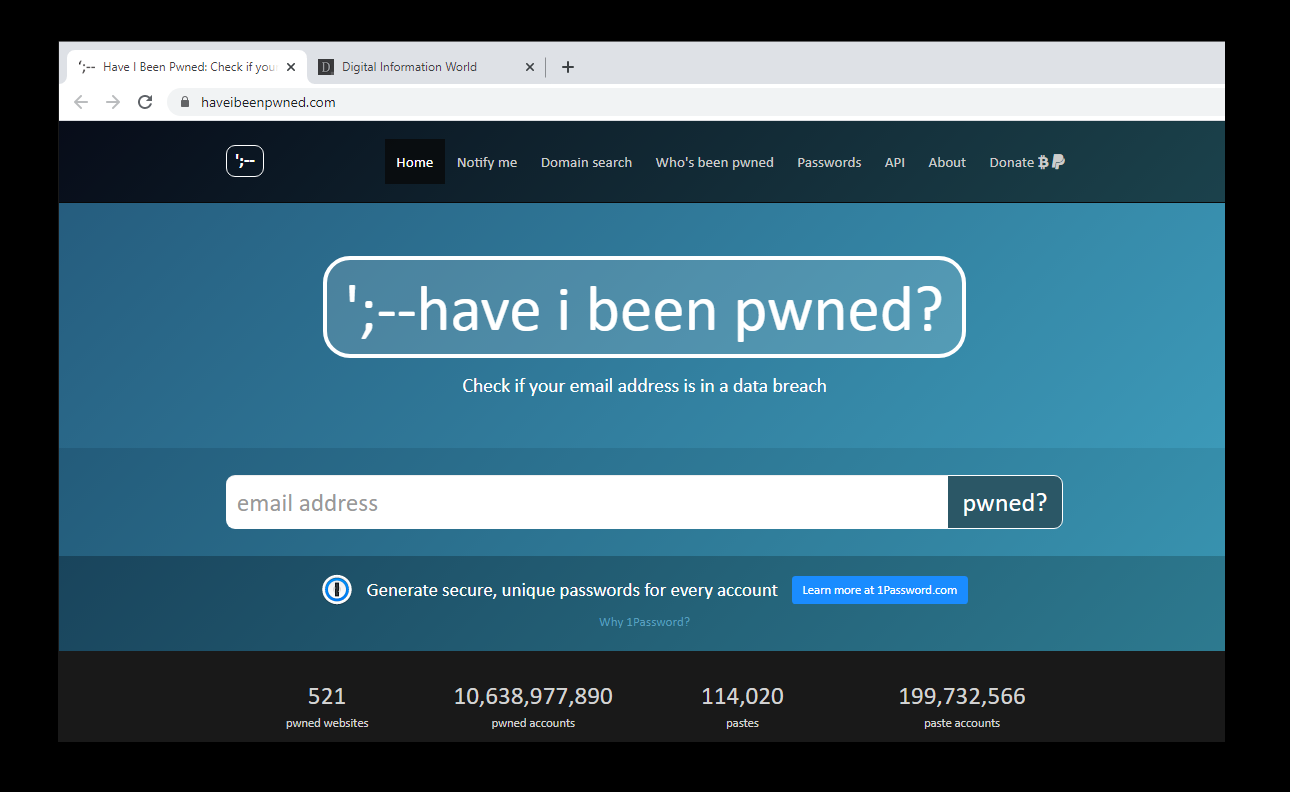The image size is (1290, 792).
Task: Click the pwned? search button
Action: (1005, 502)
